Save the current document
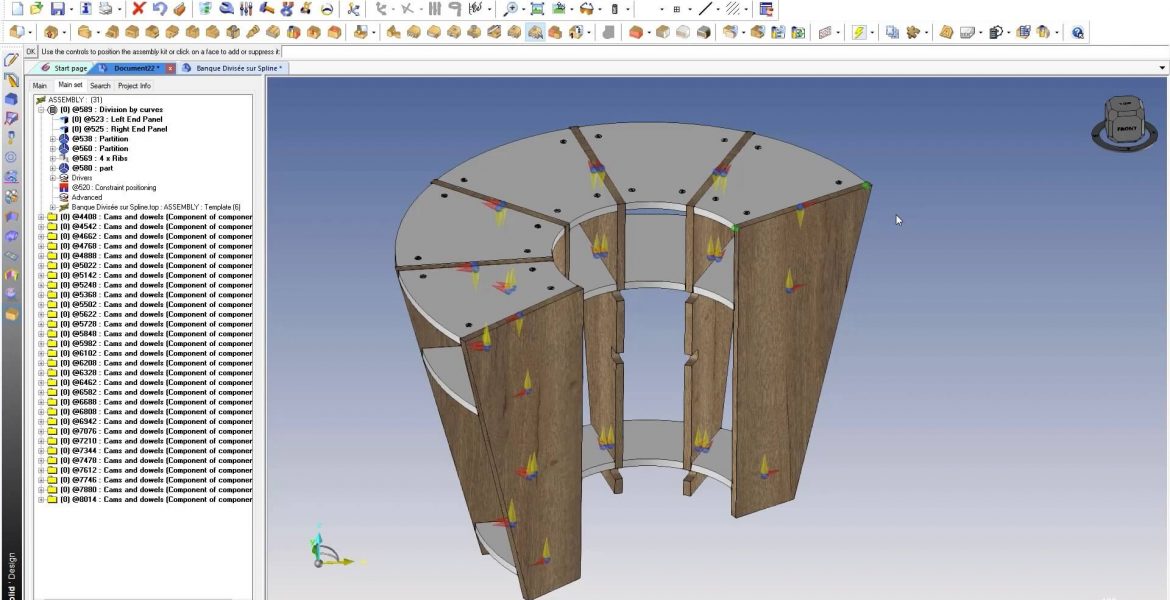The height and width of the screenshot is (600, 1170). click(x=57, y=9)
